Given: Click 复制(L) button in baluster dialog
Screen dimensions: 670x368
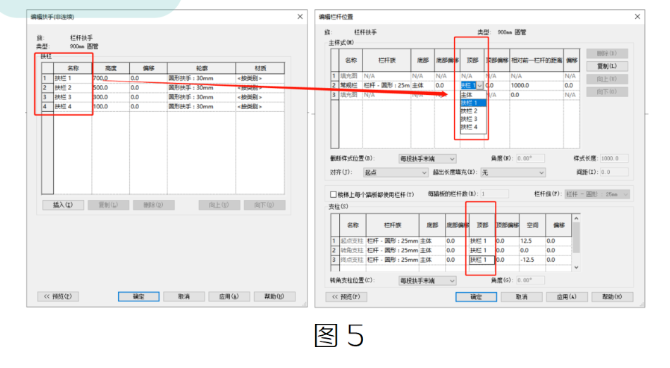Looking at the screenshot, I should 607,66.
